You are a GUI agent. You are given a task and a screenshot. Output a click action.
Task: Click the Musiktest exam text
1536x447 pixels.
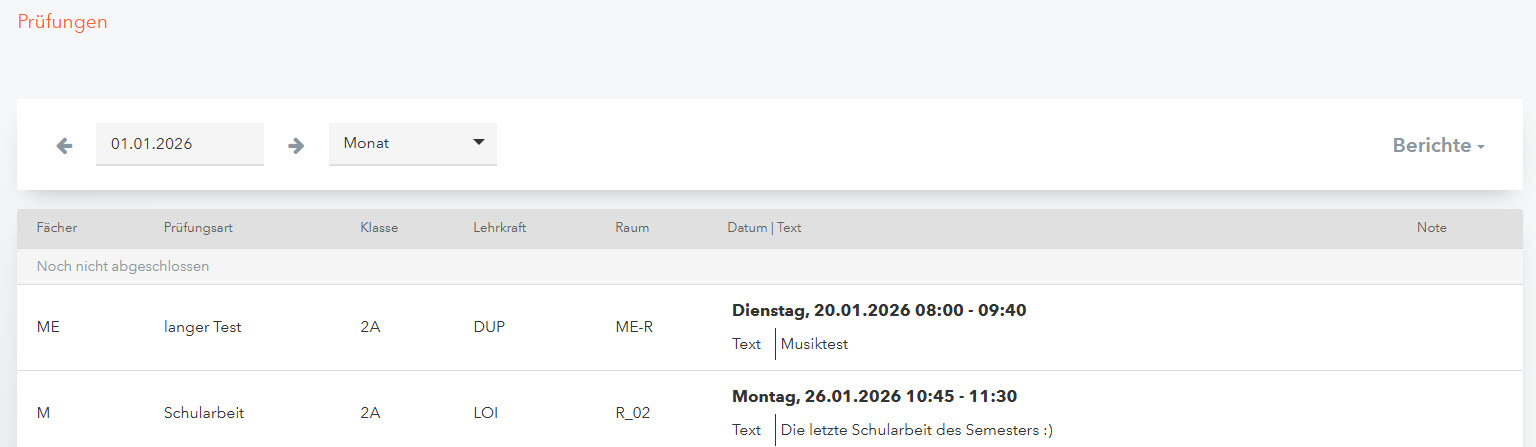tap(814, 344)
